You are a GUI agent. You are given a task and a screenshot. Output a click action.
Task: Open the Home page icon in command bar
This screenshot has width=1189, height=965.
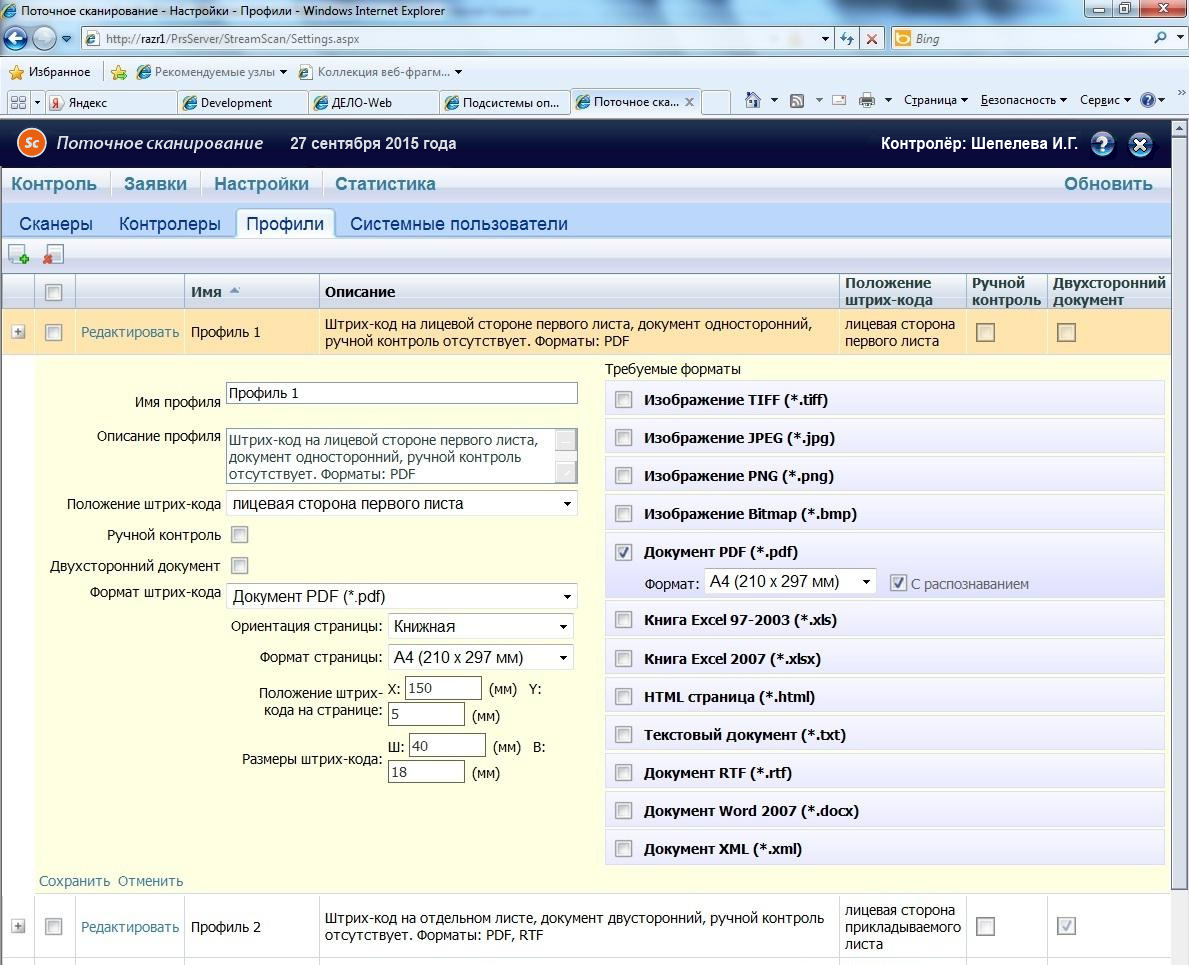coord(752,100)
